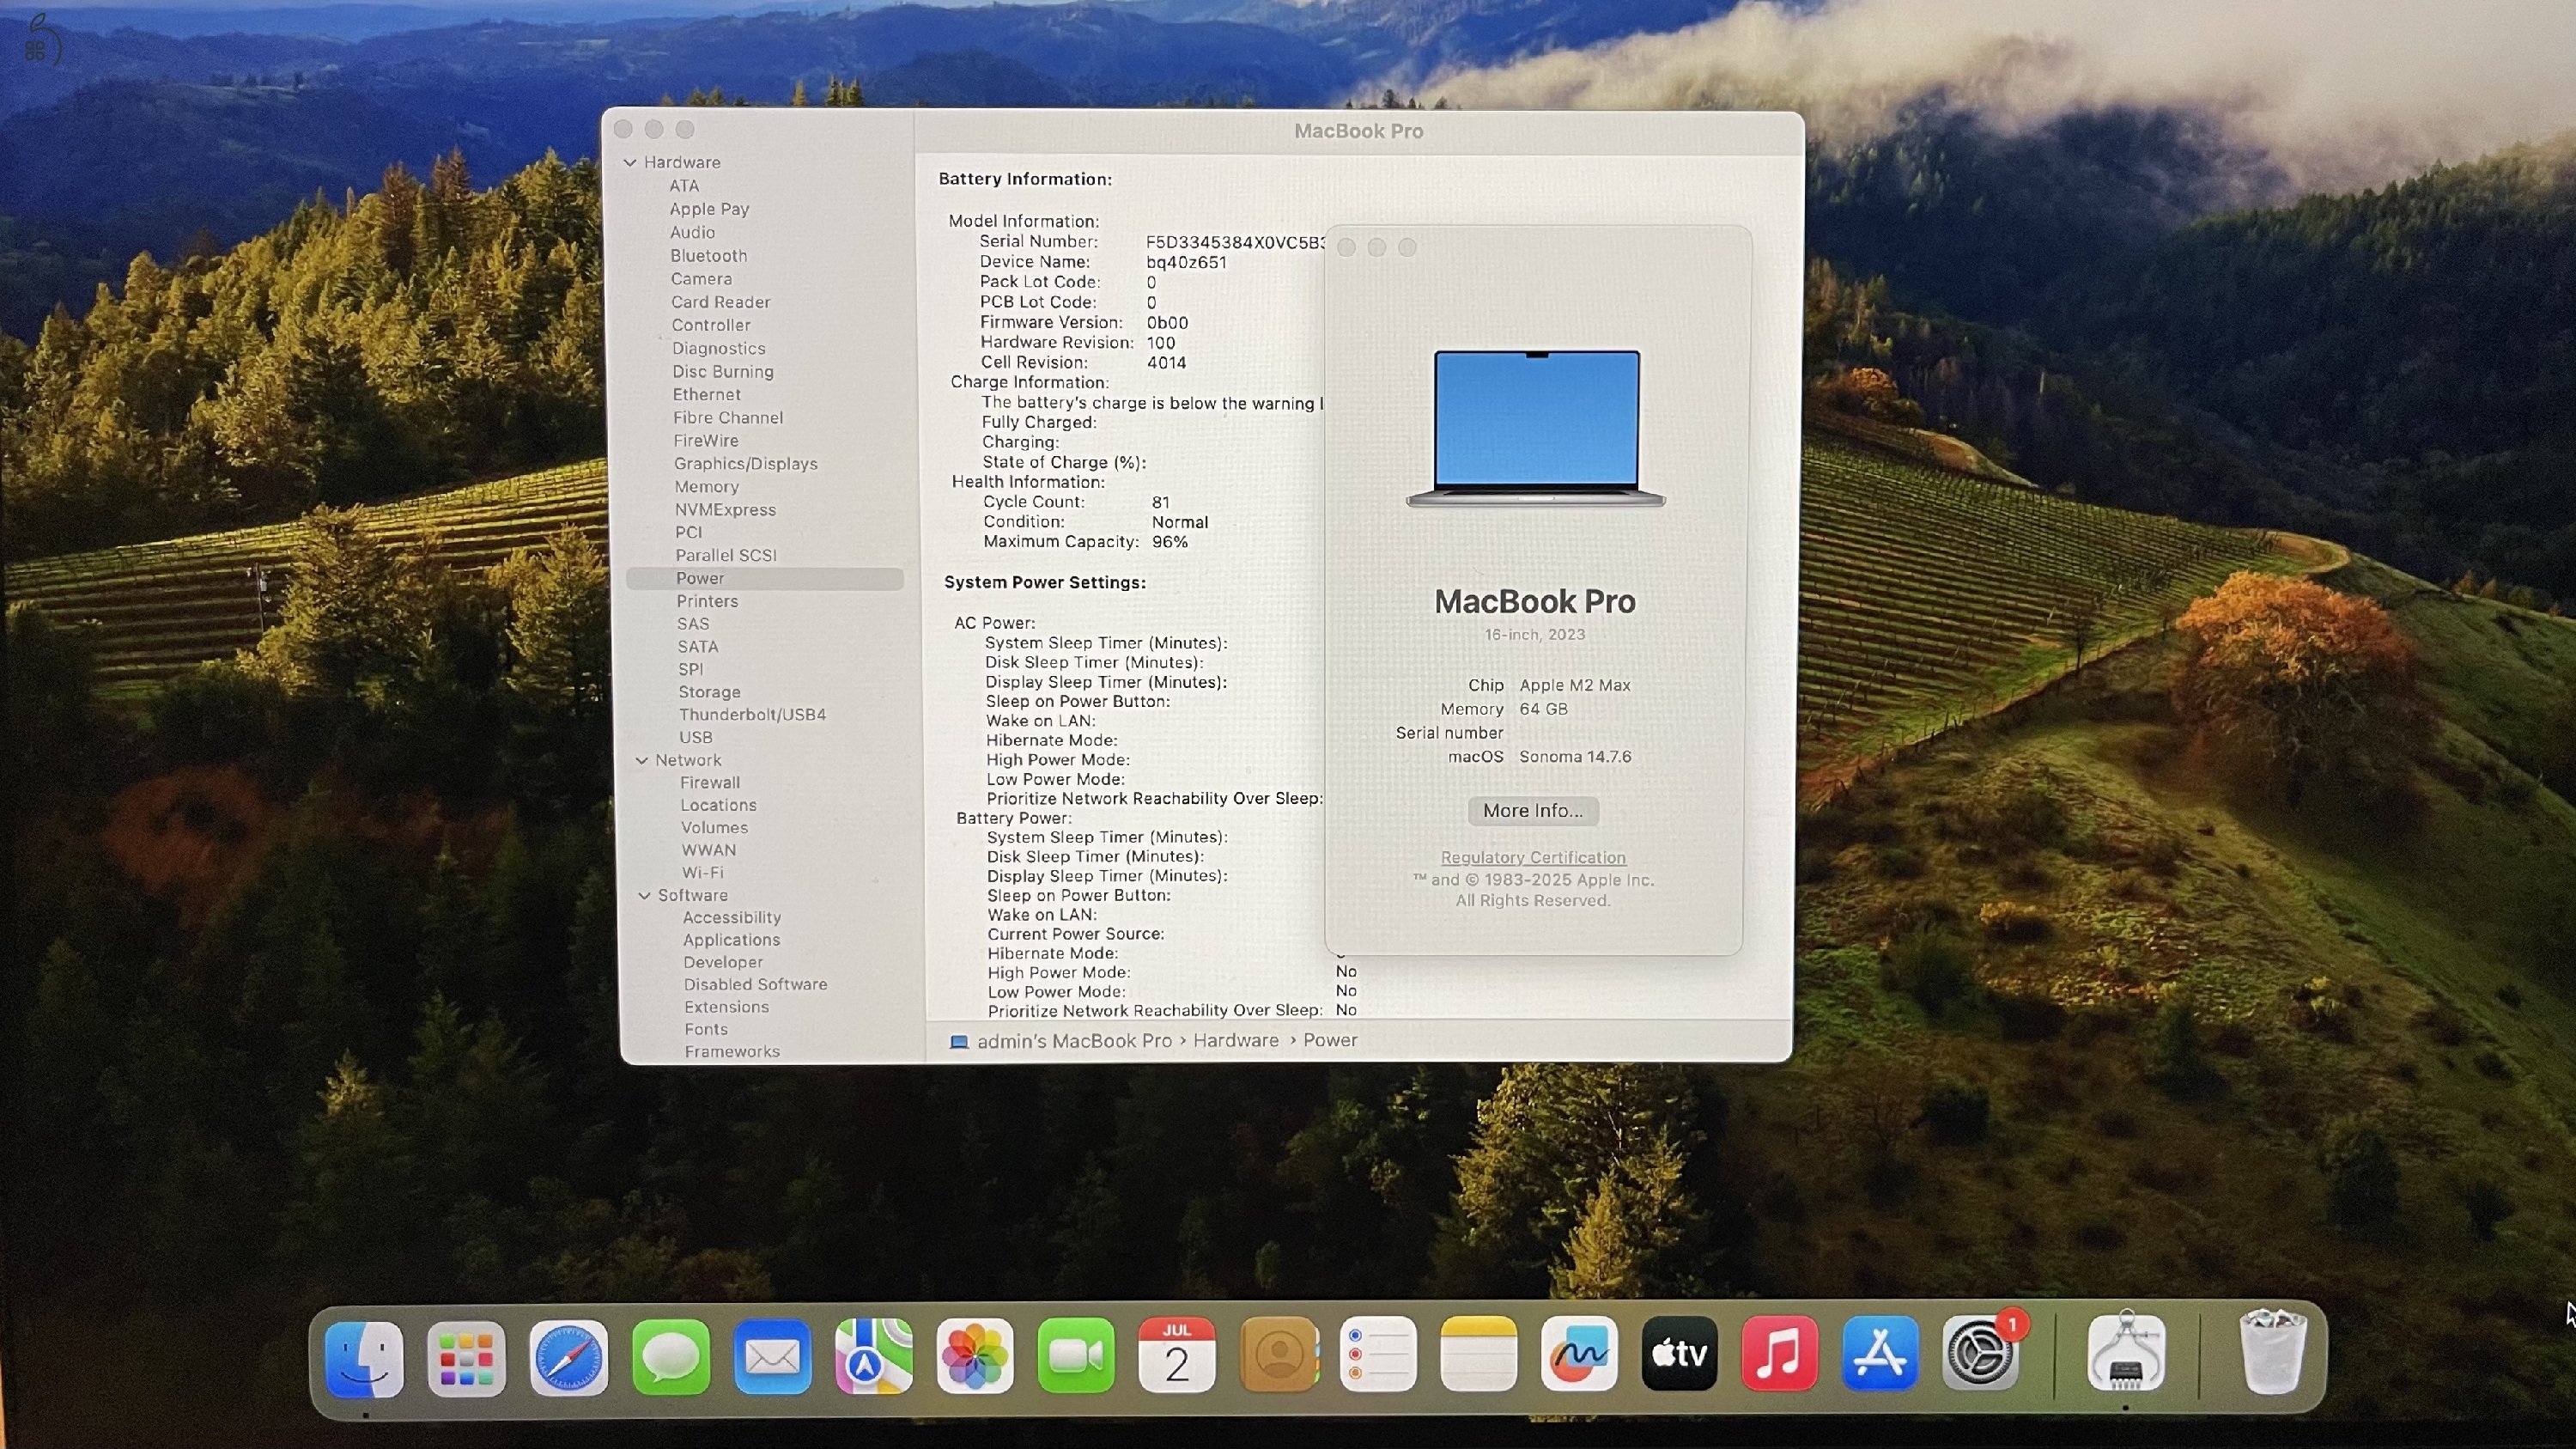
Task: Select Memory in sidebar
Action: click(706, 487)
